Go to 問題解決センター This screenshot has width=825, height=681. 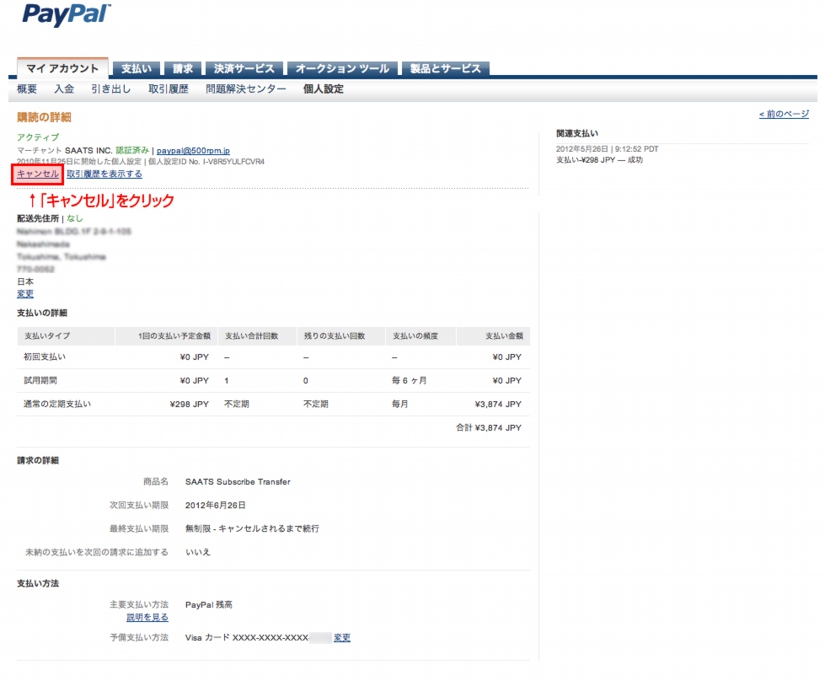[x=245, y=89]
